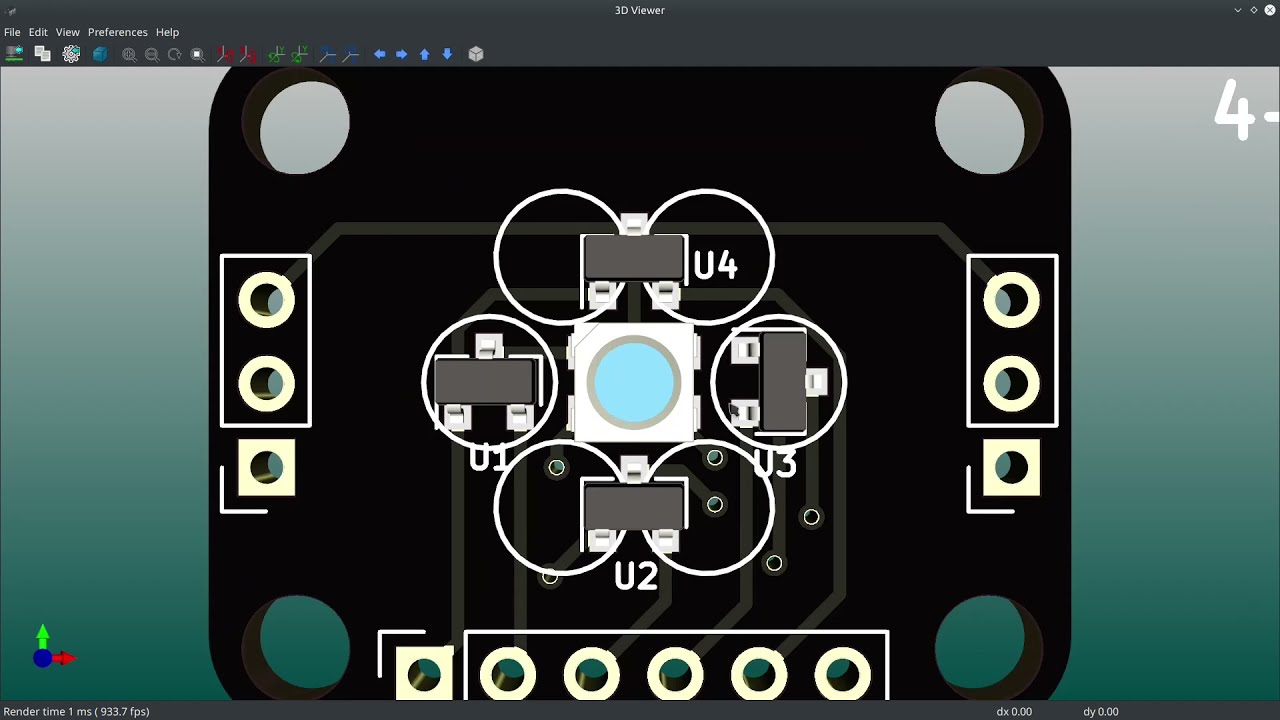This screenshot has height=720, width=1280.
Task: Rotate X counterclockwise
Action: [249, 54]
